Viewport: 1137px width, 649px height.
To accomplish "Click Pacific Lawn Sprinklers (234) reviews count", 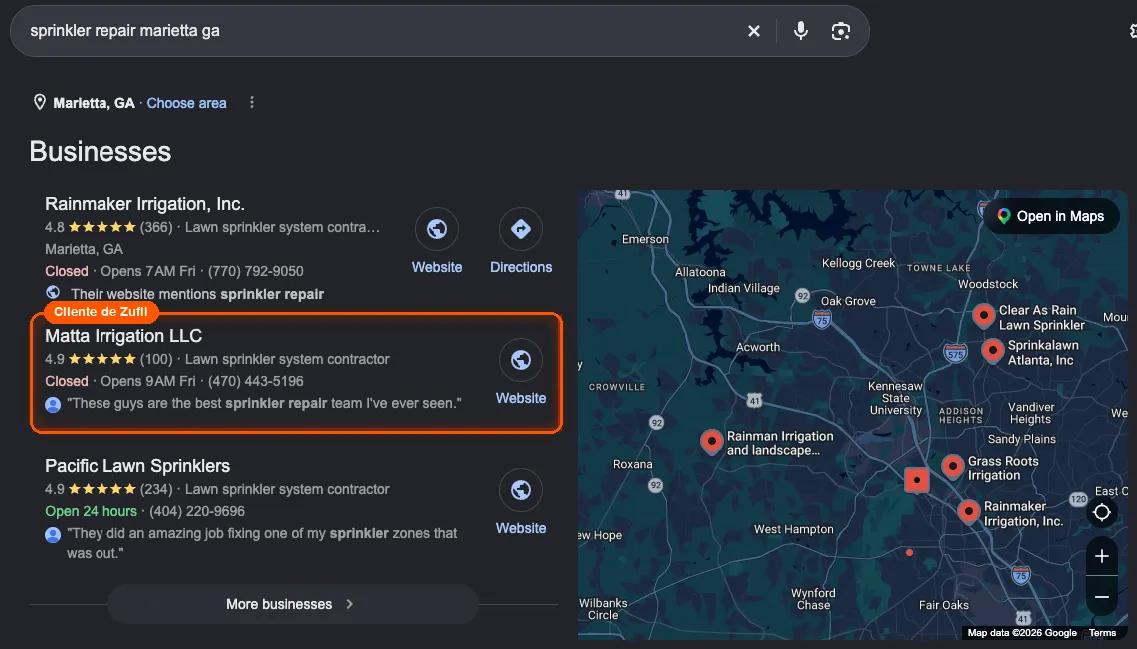I will [x=156, y=489].
